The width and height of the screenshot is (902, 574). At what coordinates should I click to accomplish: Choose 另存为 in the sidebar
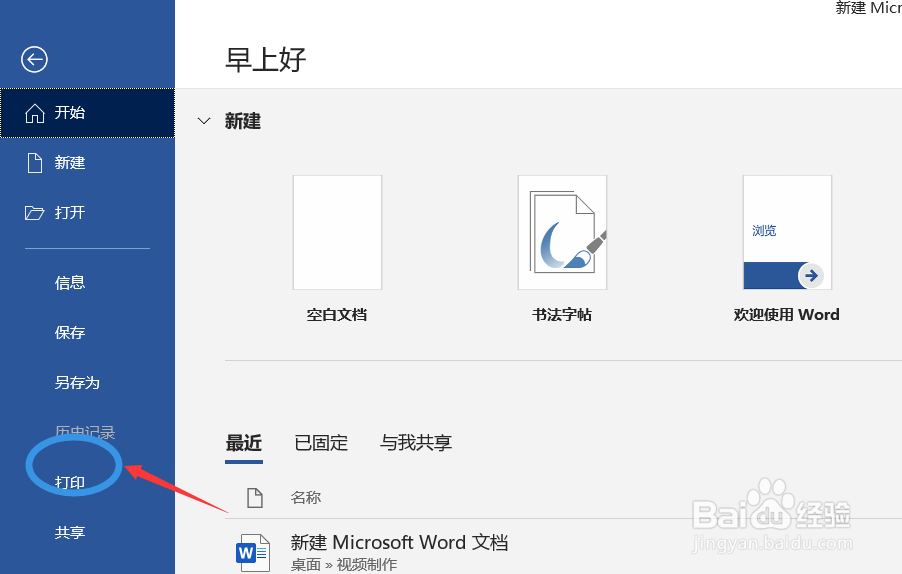[x=77, y=382]
